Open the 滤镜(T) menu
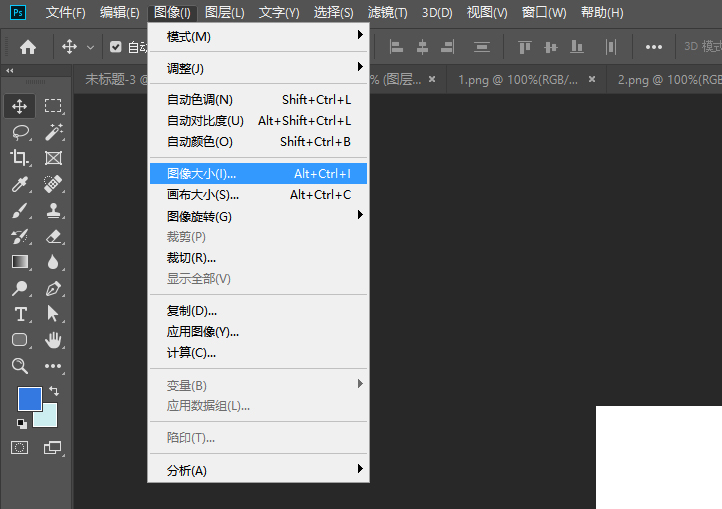Image resolution: width=722 pixels, height=509 pixels. 387,12
